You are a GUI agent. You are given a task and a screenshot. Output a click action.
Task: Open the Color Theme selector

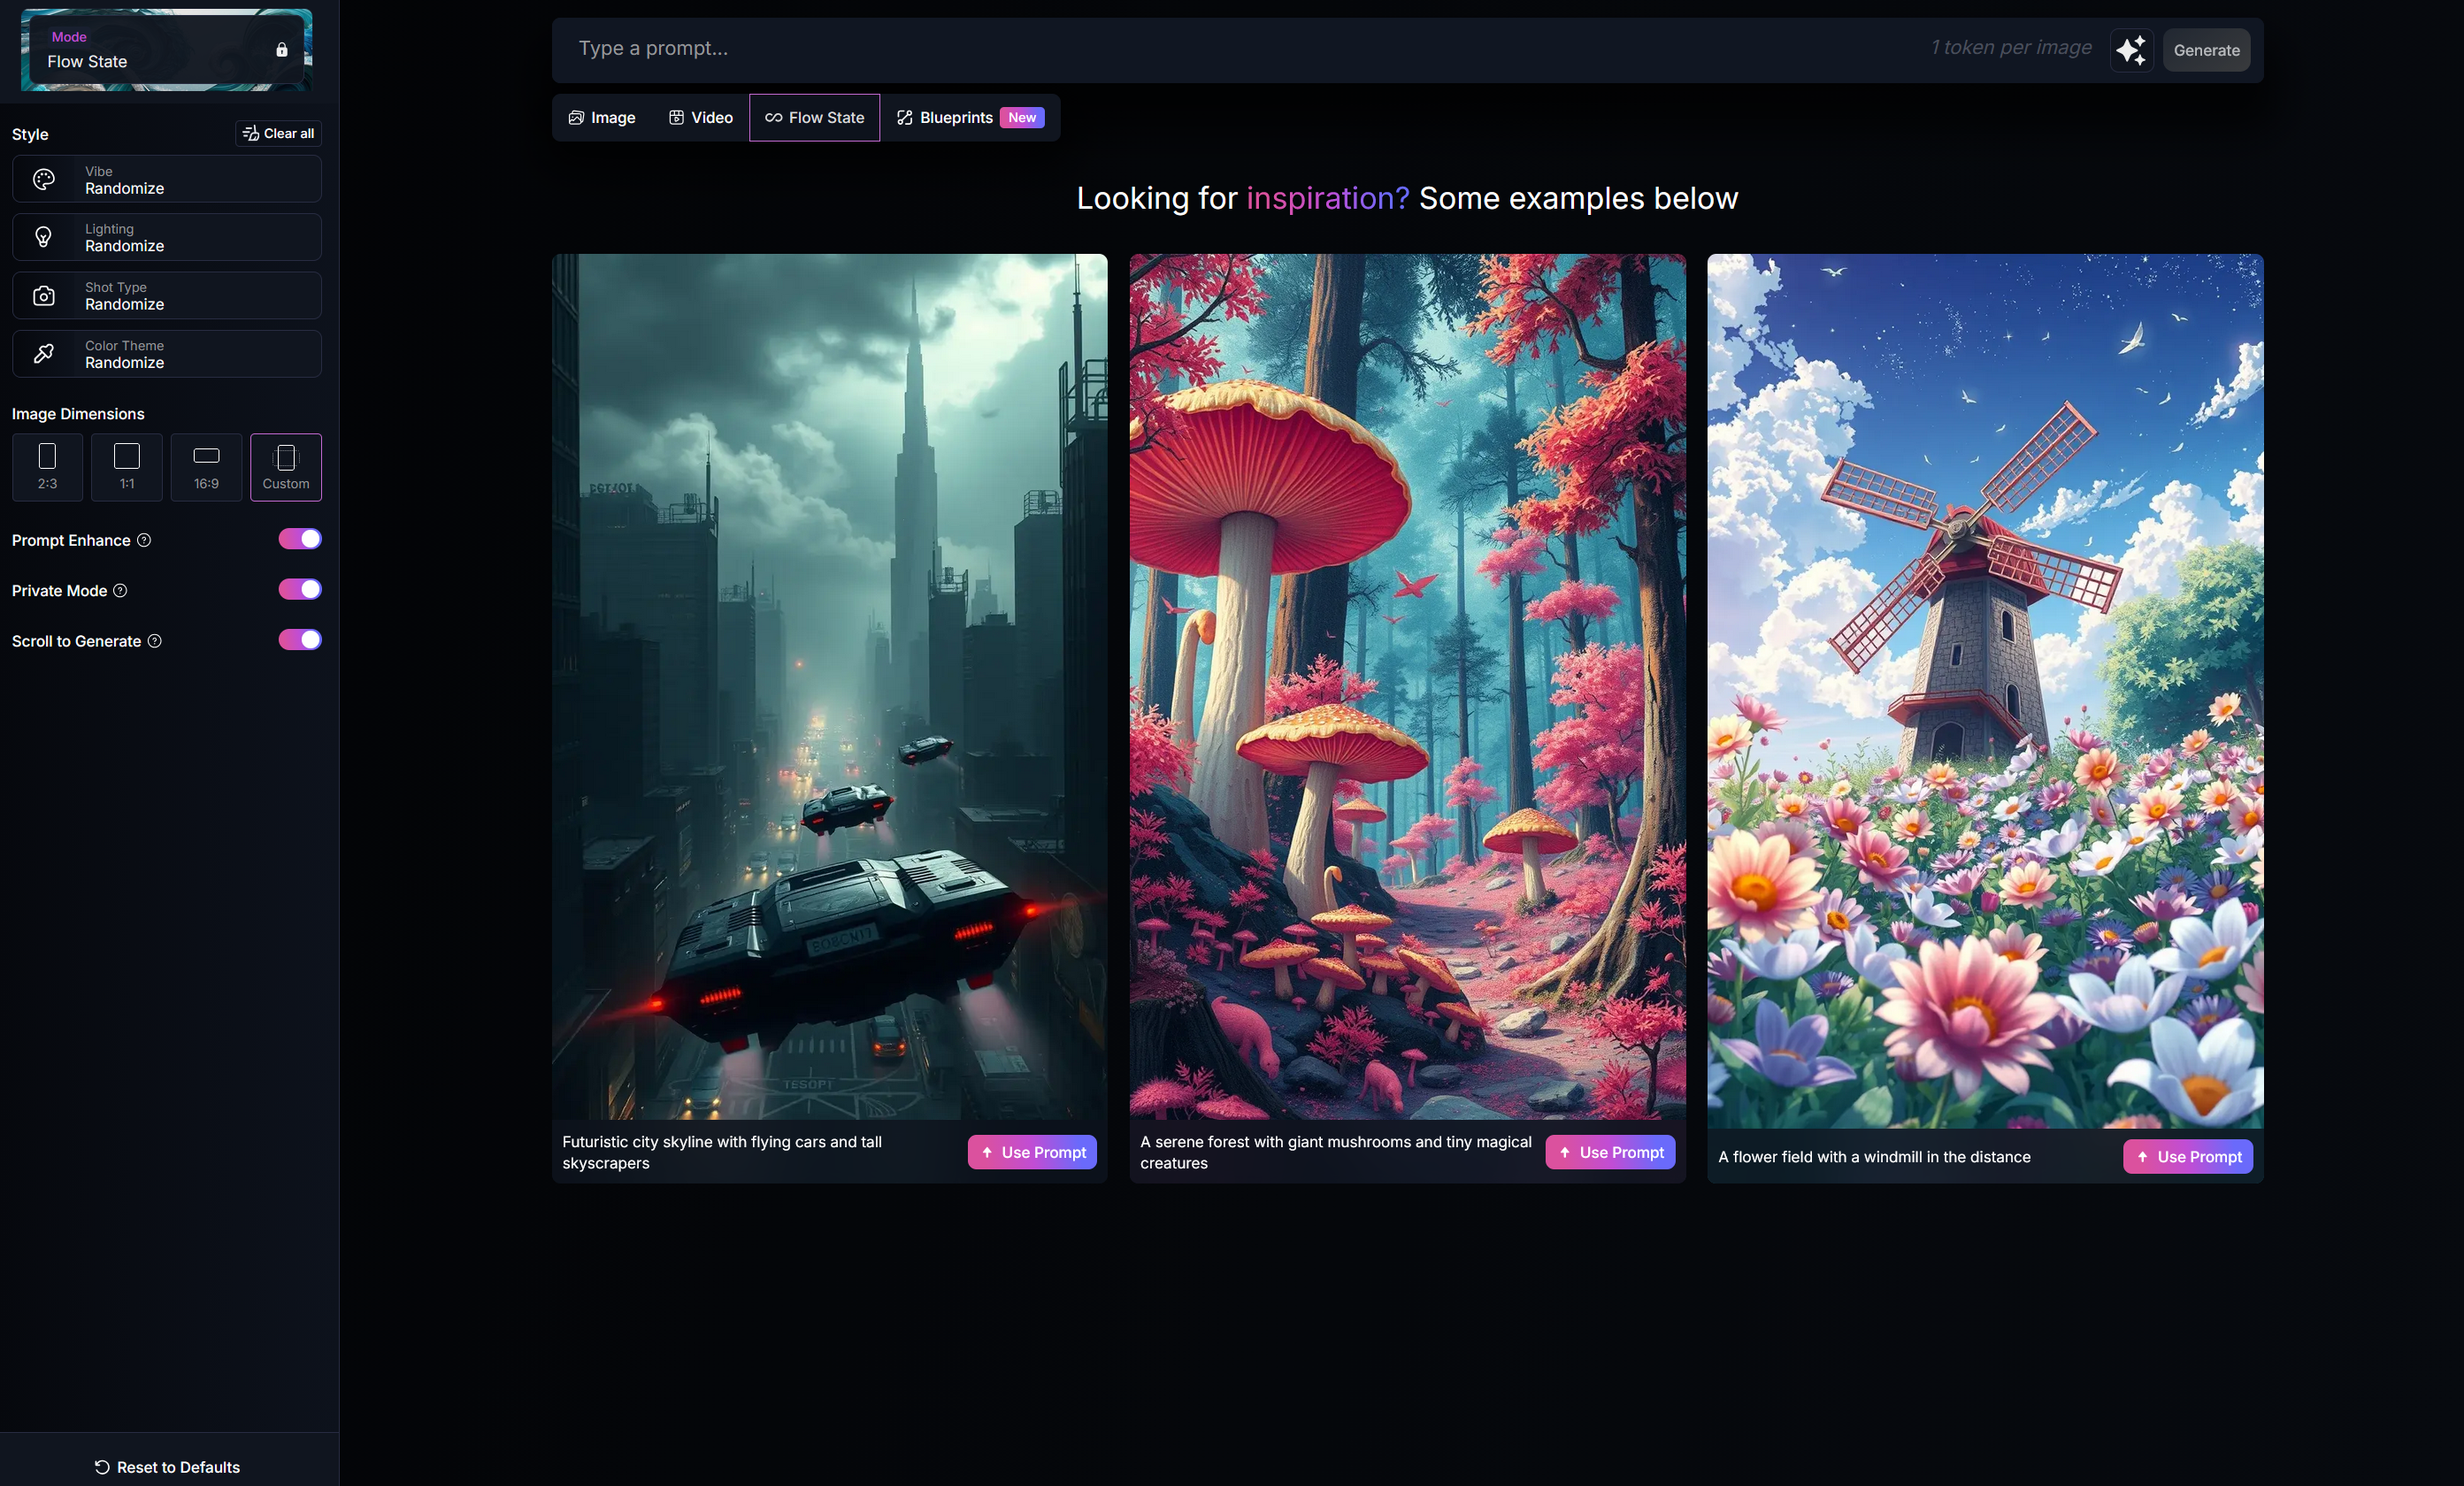(x=167, y=354)
